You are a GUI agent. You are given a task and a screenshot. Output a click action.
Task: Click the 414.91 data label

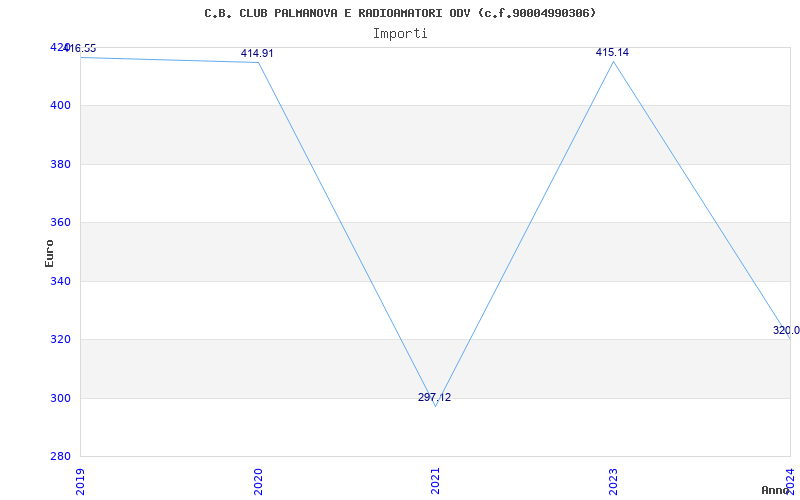click(x=257, y=53)
